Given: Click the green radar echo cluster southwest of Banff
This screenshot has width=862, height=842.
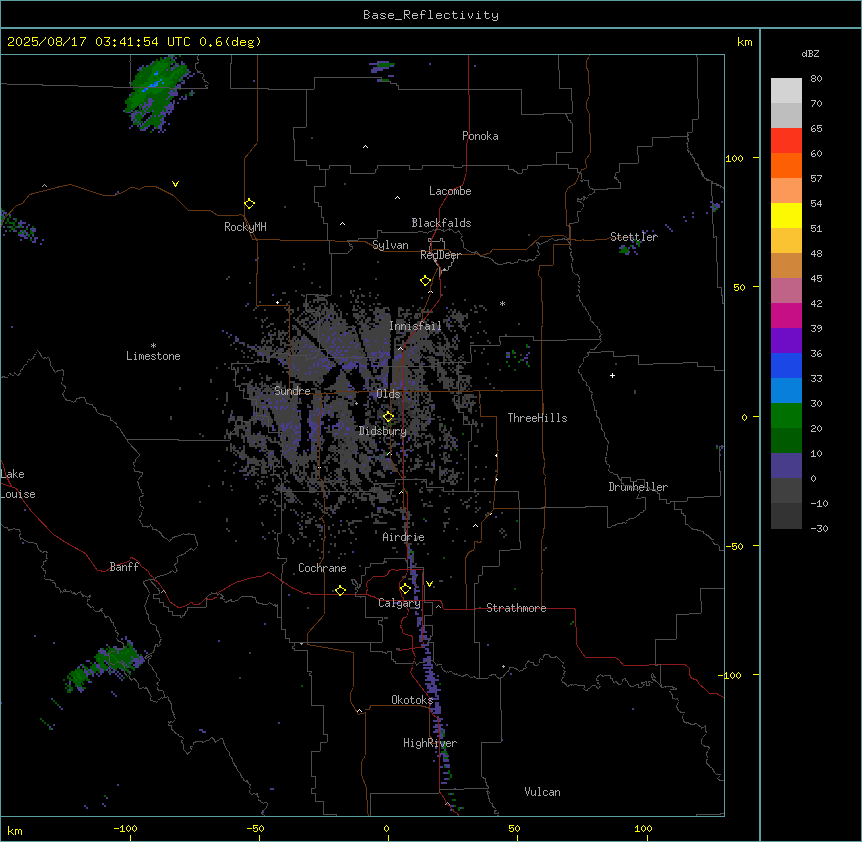Looking at the screenshot, I should pyautogui.click(x=104, y=665).
